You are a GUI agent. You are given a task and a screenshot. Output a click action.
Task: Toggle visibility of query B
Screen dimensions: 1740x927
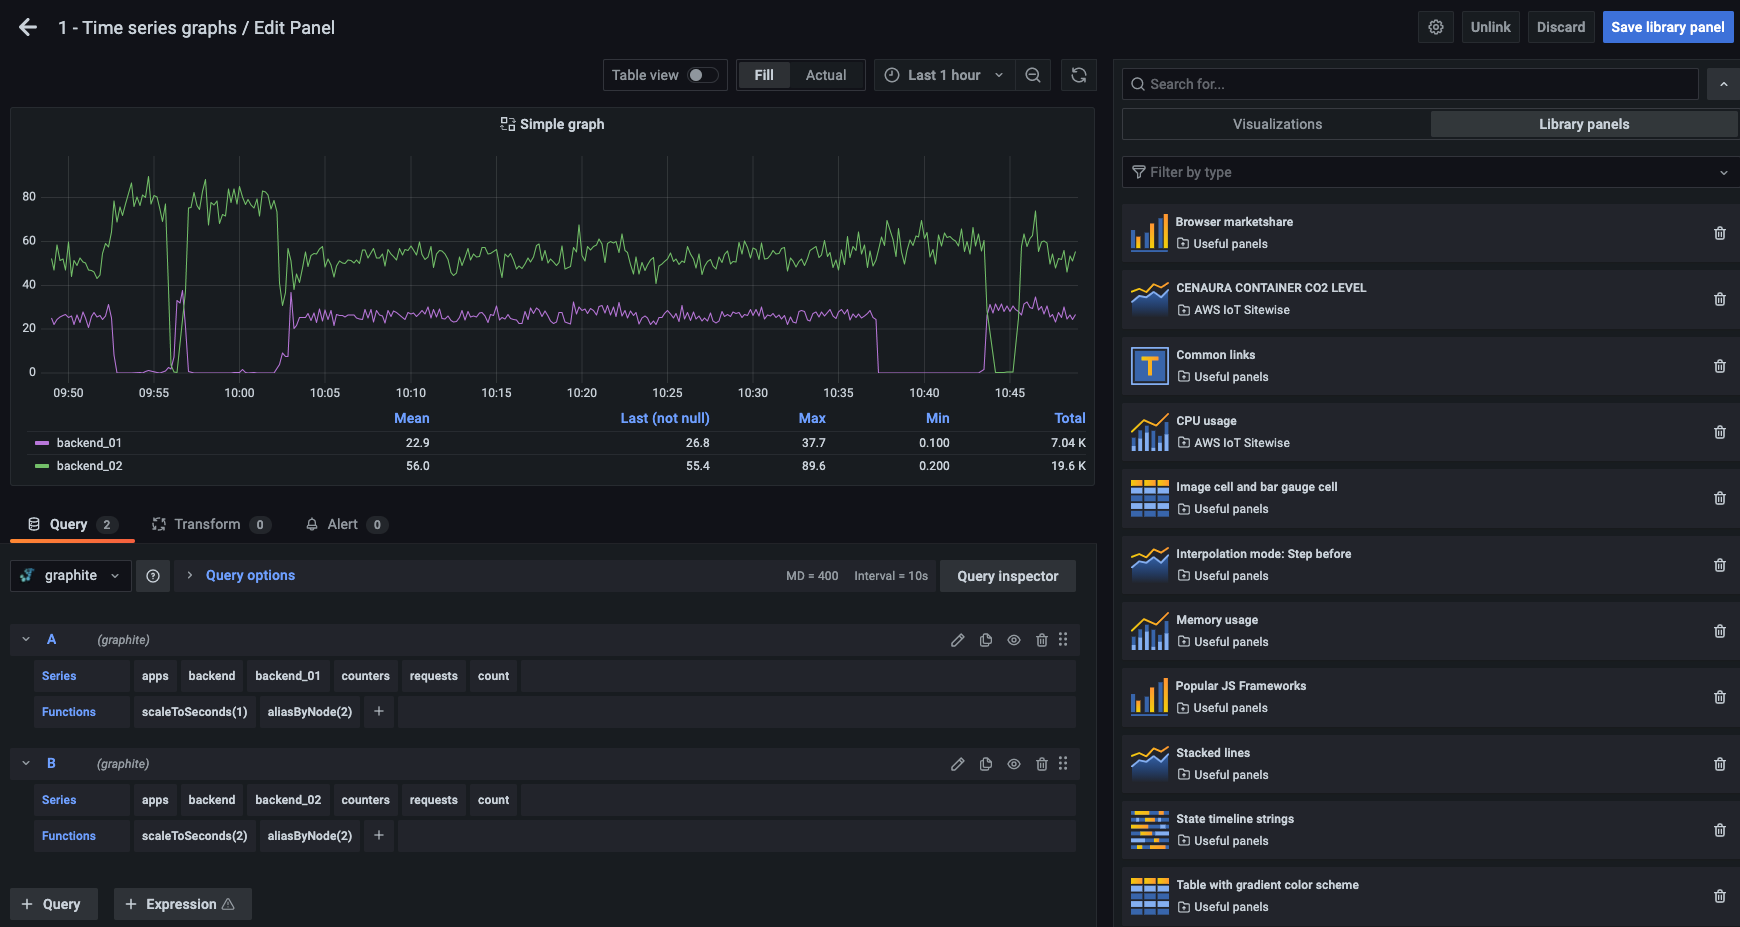(x=1014, y=764)
